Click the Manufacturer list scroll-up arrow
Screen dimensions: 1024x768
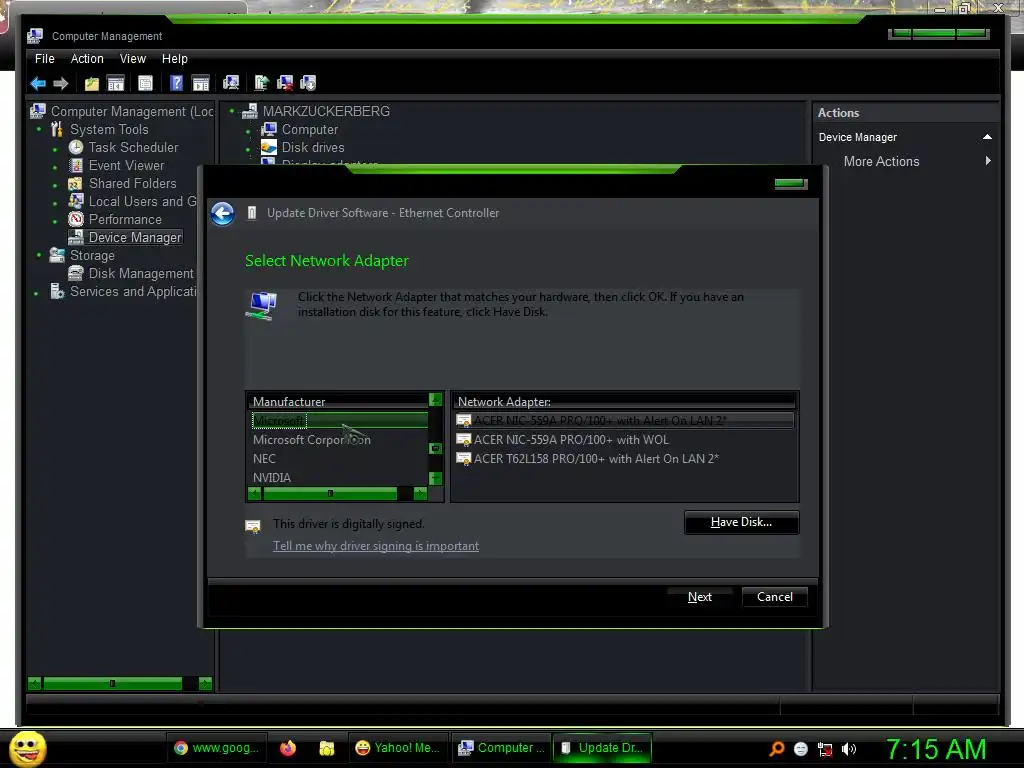436,399
